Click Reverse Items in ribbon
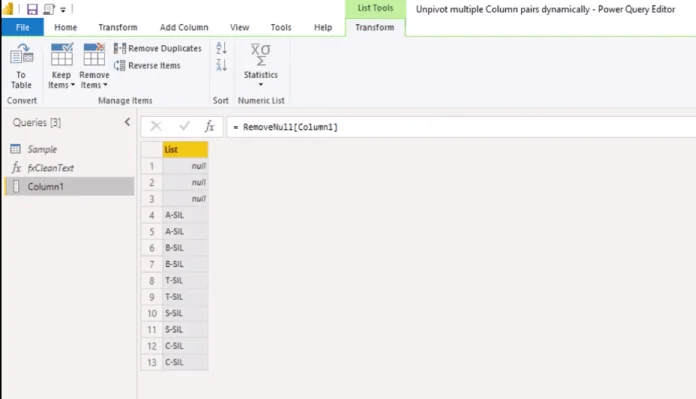The height and width of the screenshot is (399, 696). tap(147, 66)
